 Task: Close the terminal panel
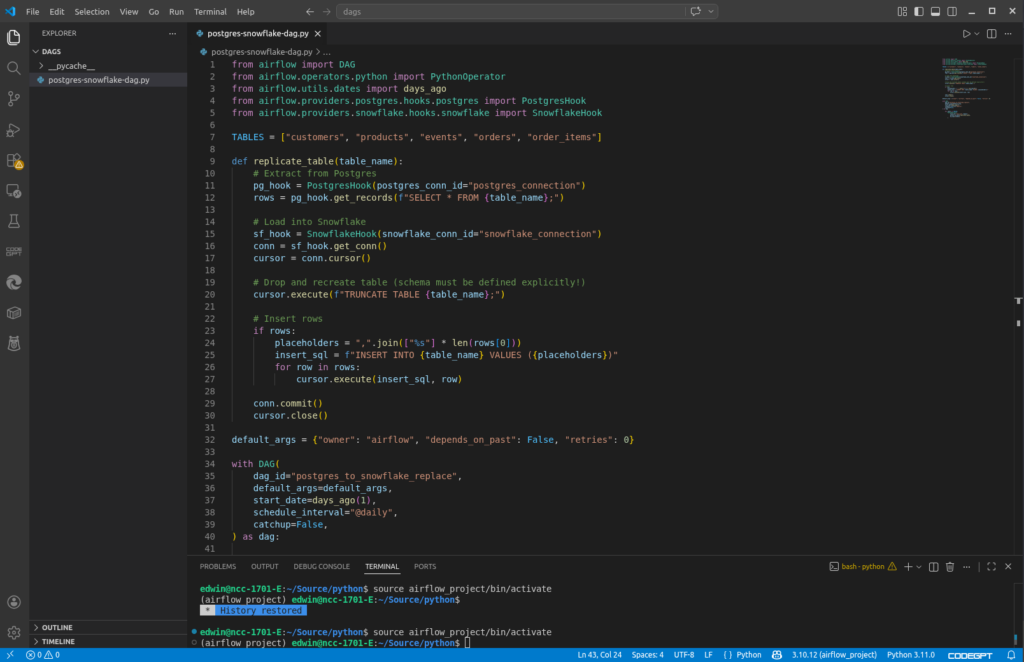[1008, 567]
